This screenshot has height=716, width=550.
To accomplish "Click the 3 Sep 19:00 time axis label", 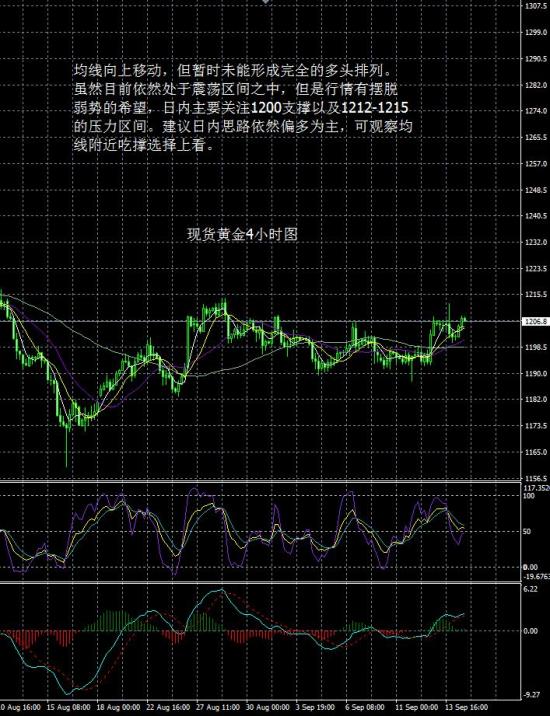I will click(x=317, y=708).
